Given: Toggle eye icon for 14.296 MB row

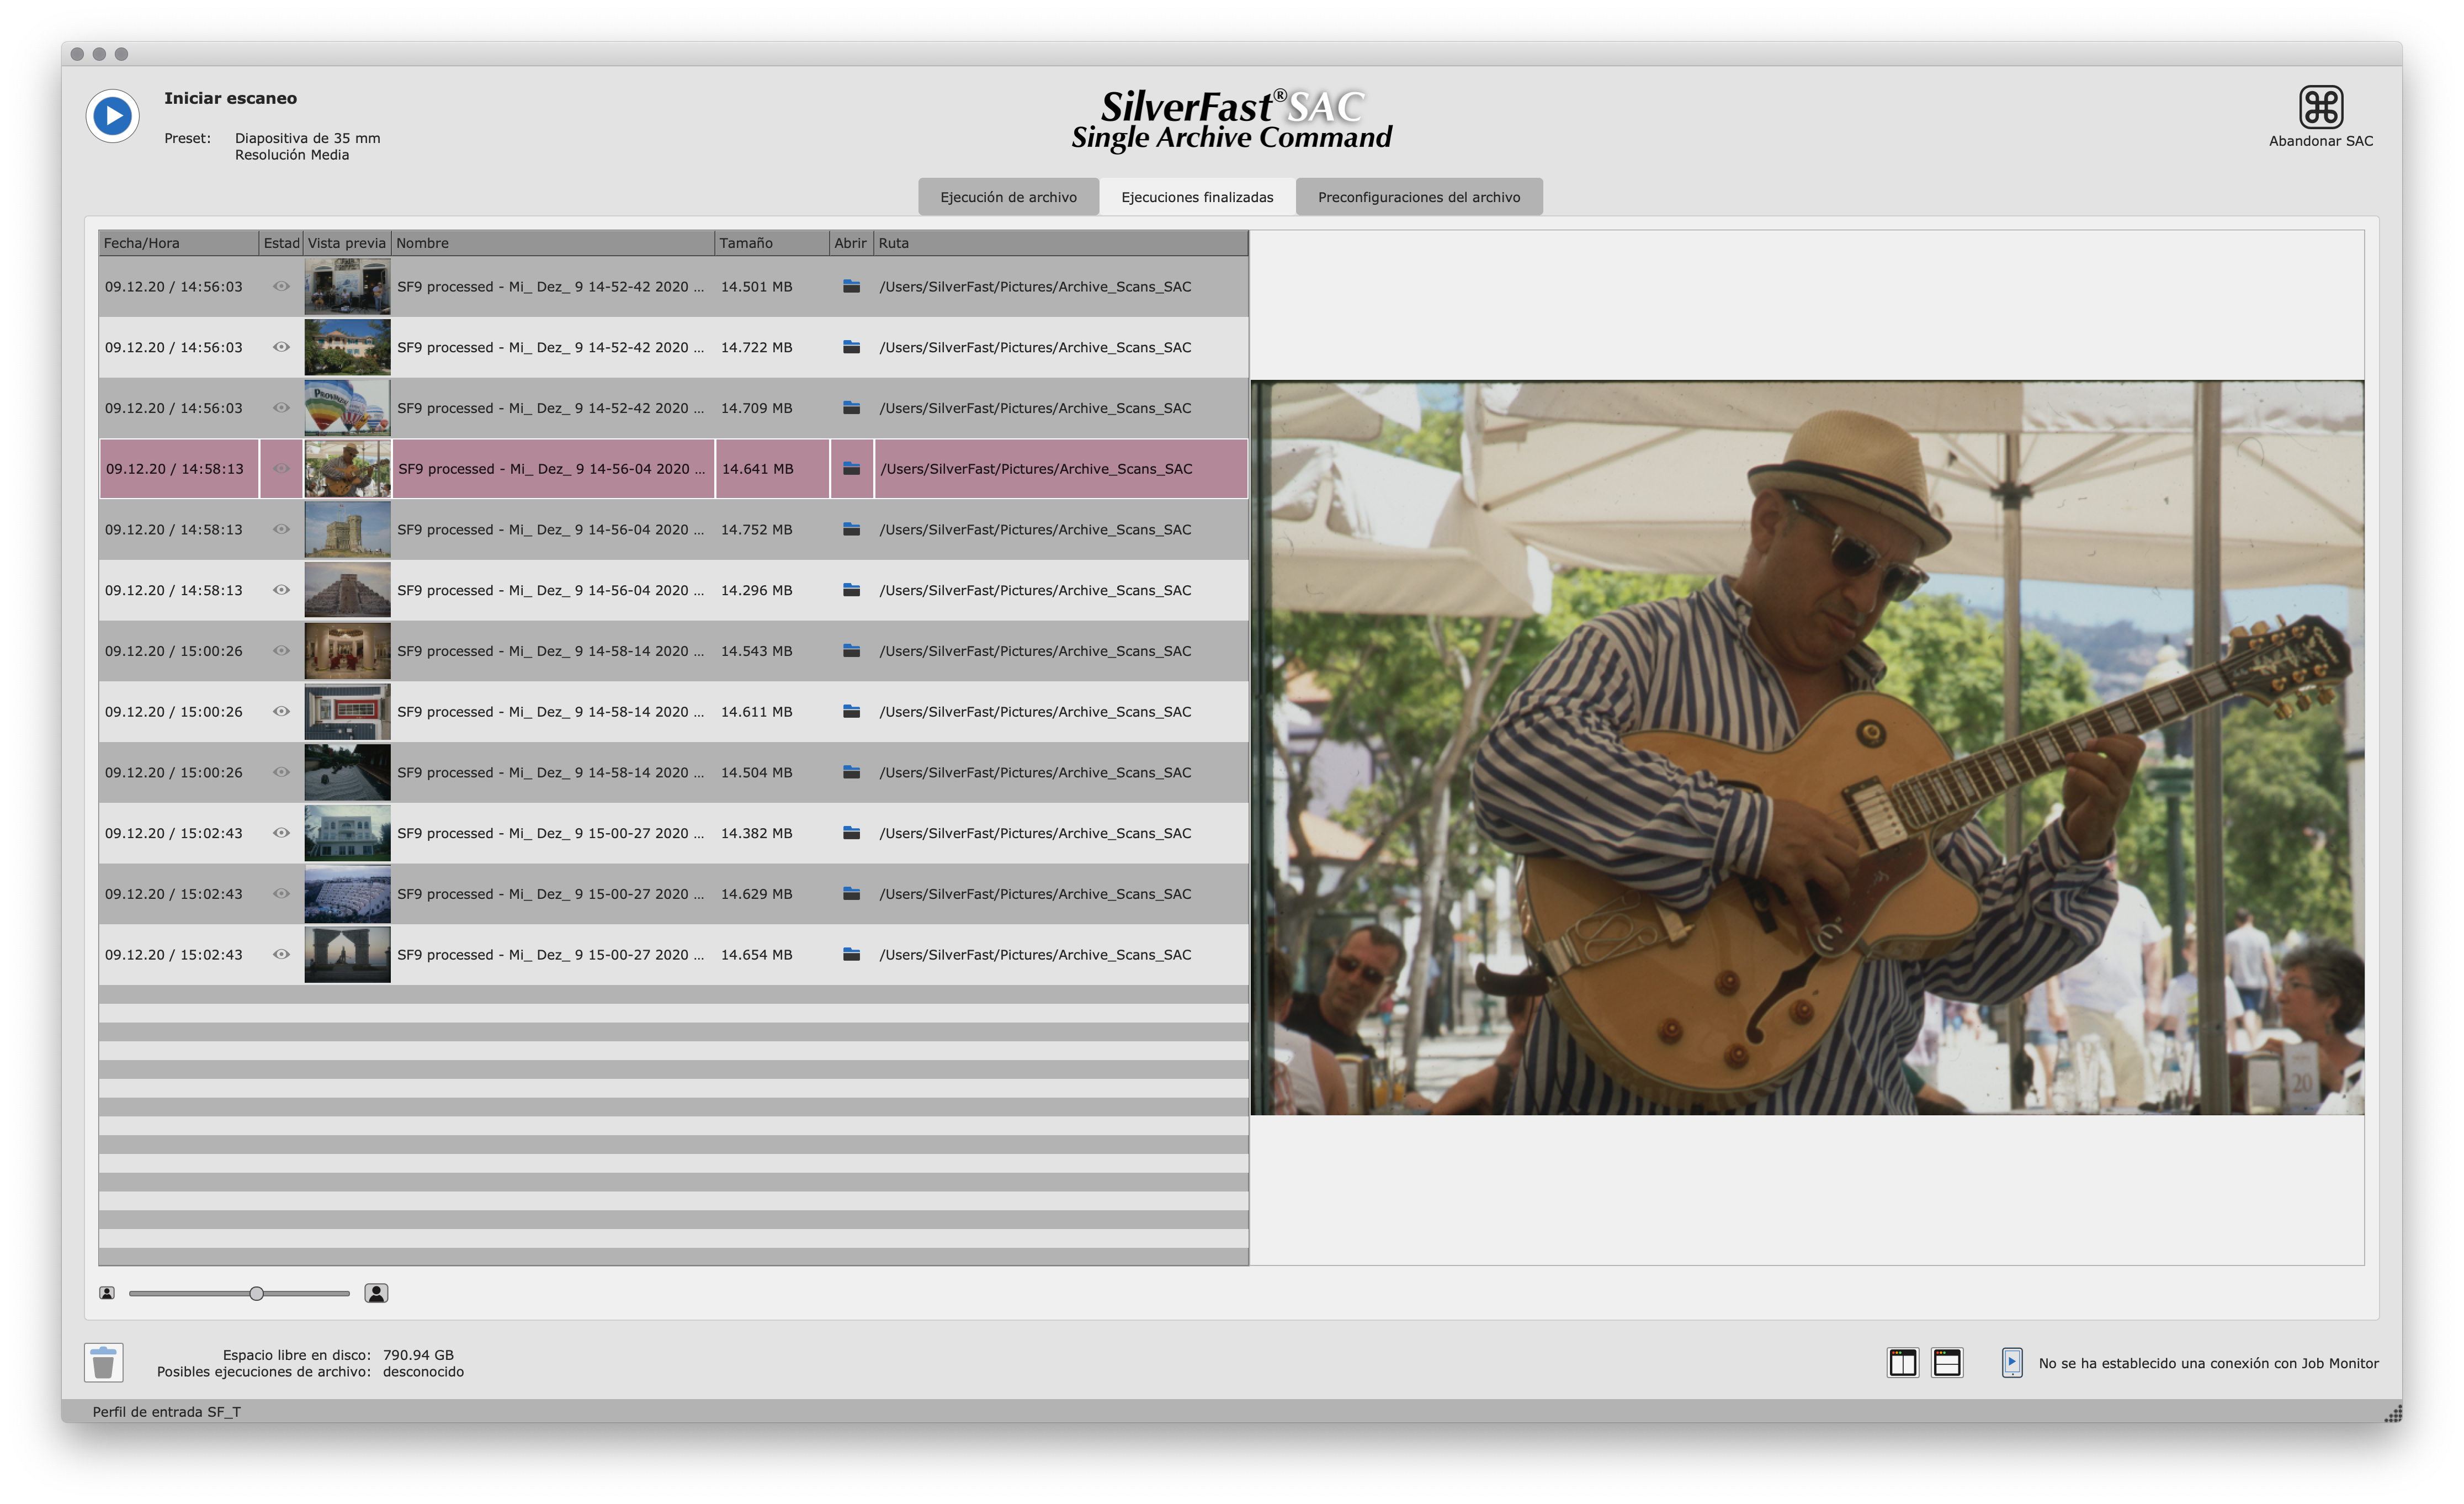Looking at the screenshot, I should pyautogui.click(x=281, y=590).
